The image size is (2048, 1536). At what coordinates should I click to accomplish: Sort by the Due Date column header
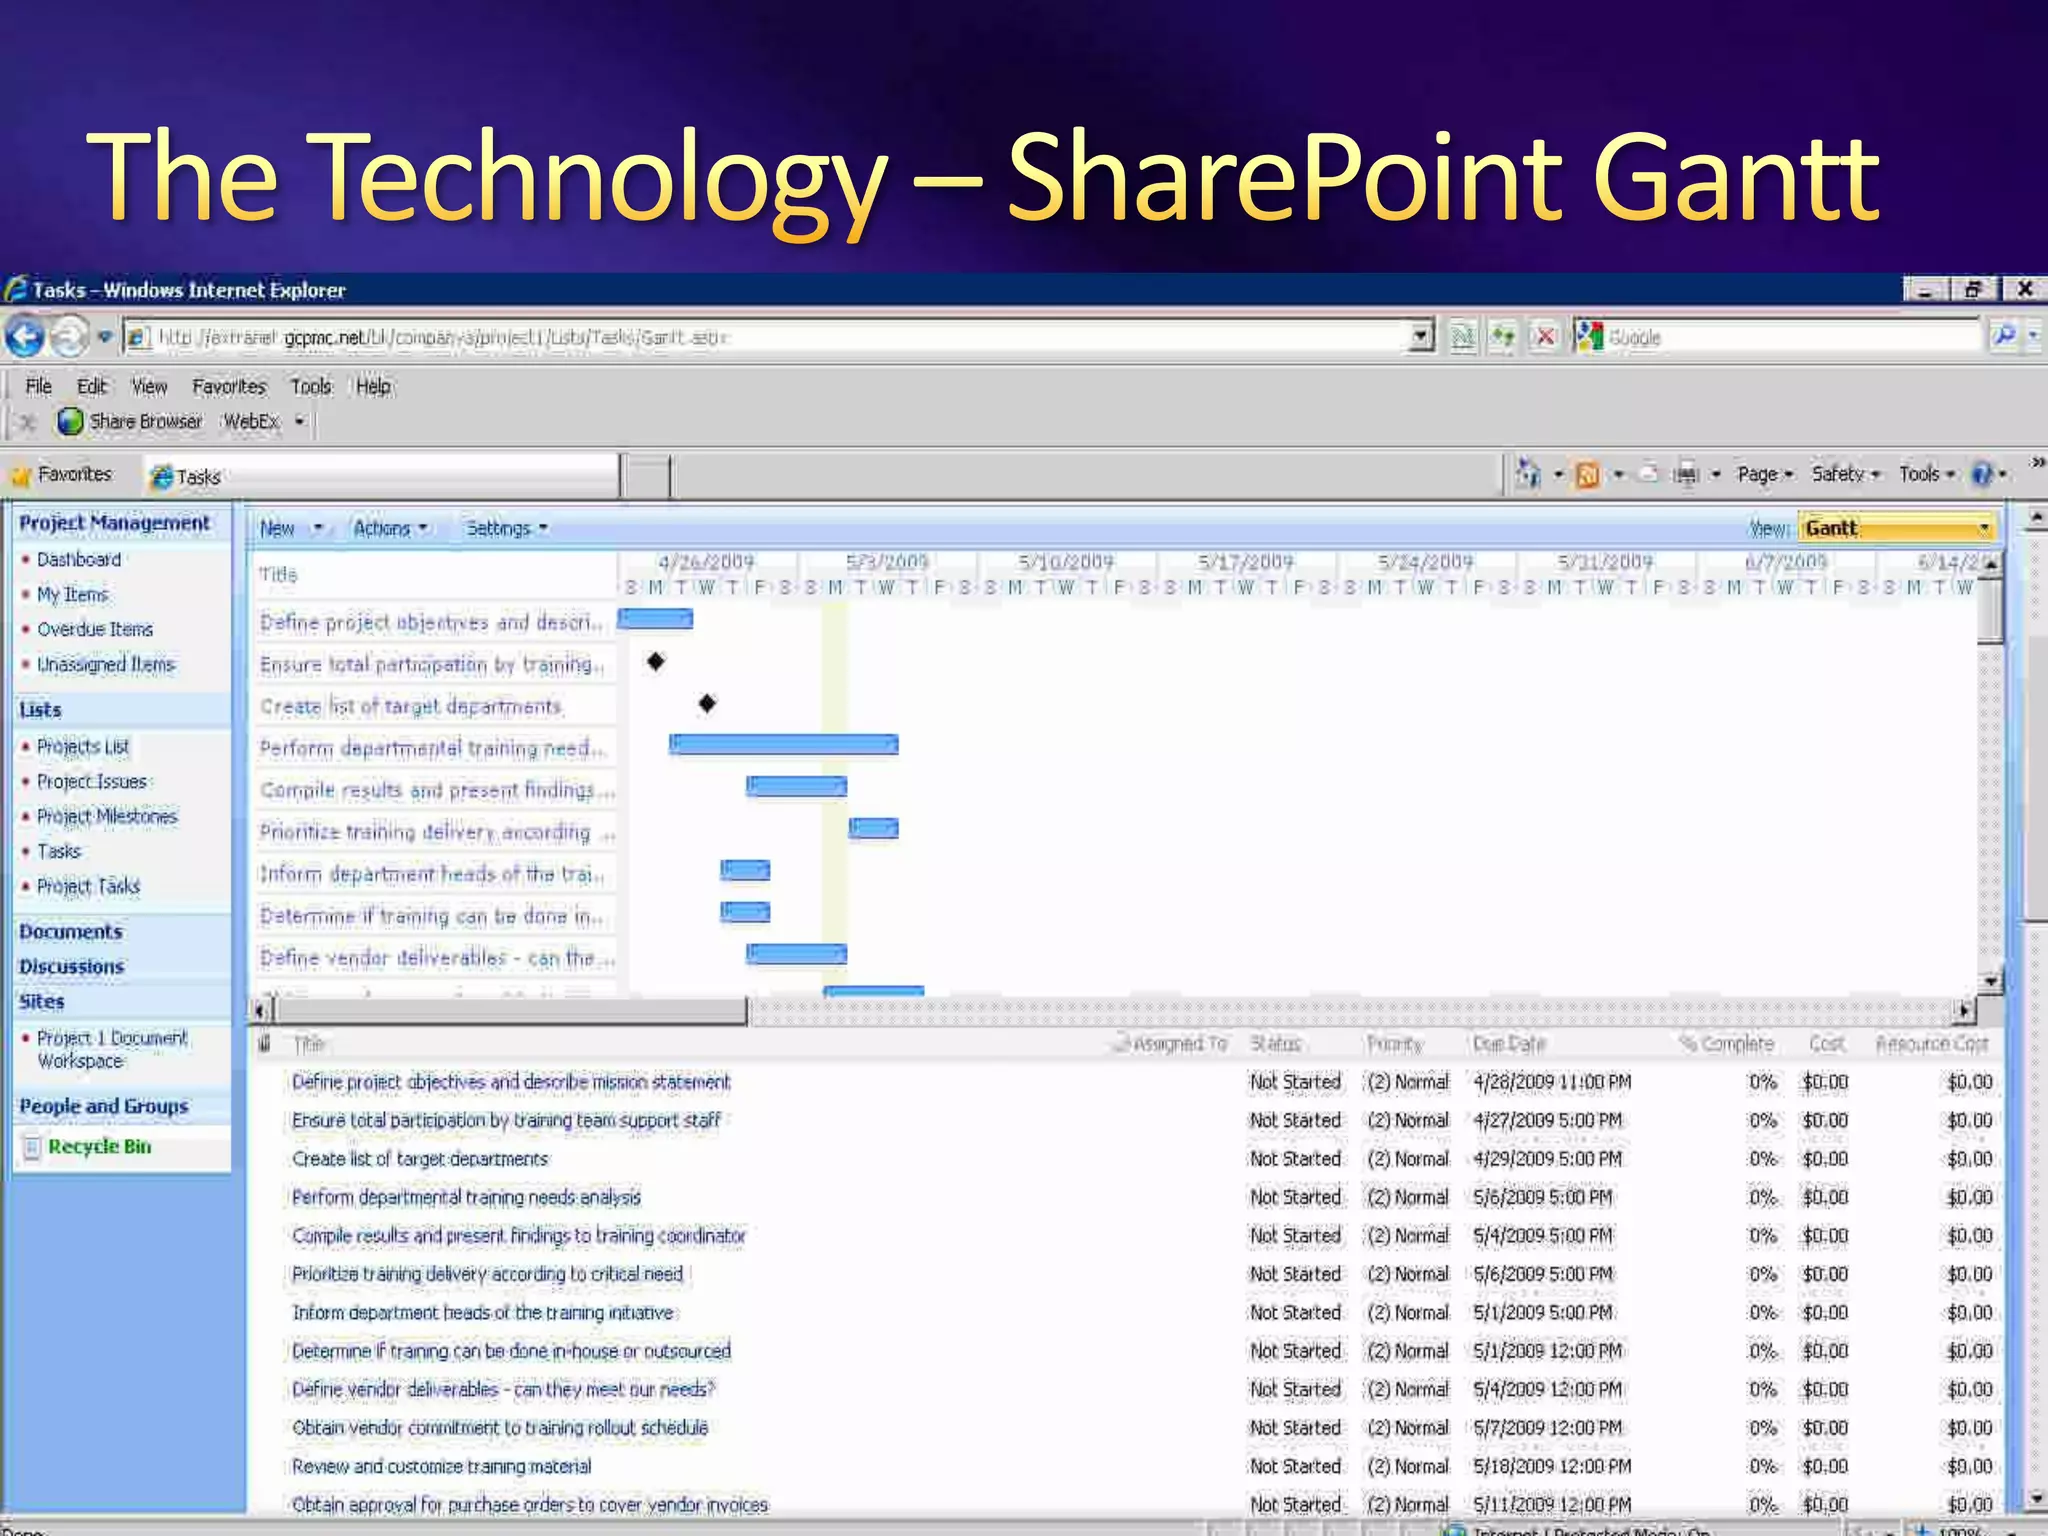click(x=1509, y=1044)
